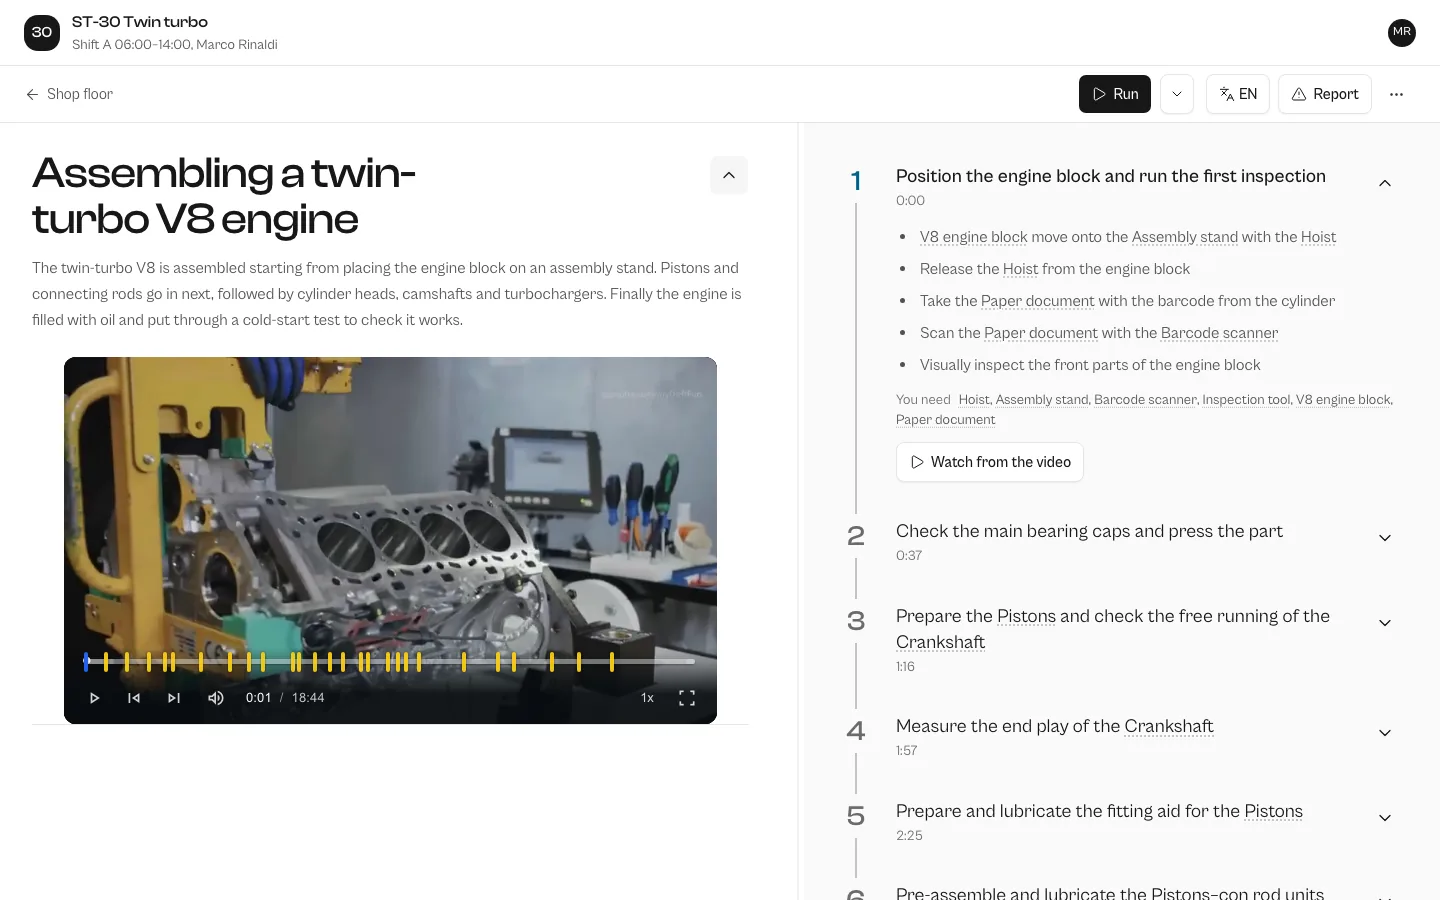Viewport: 1440px width, 900px height.
Task: Jump to the last yellow timeline marker
Action: pyautogui.click(x=612, y=662)
